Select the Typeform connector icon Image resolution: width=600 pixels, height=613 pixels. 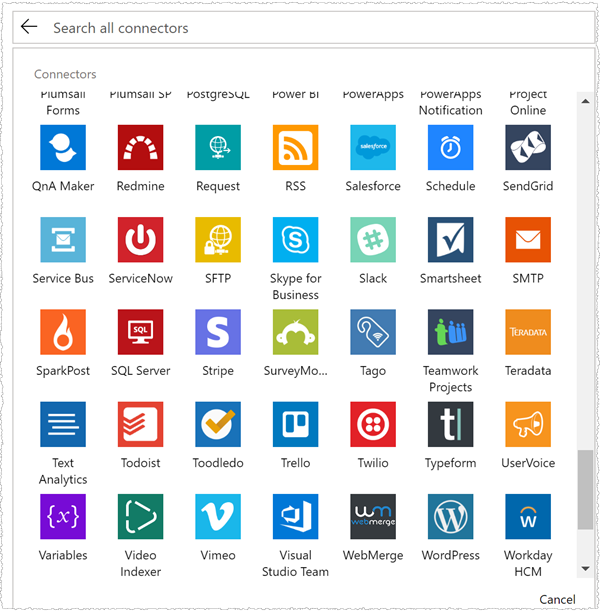[450, 424]
